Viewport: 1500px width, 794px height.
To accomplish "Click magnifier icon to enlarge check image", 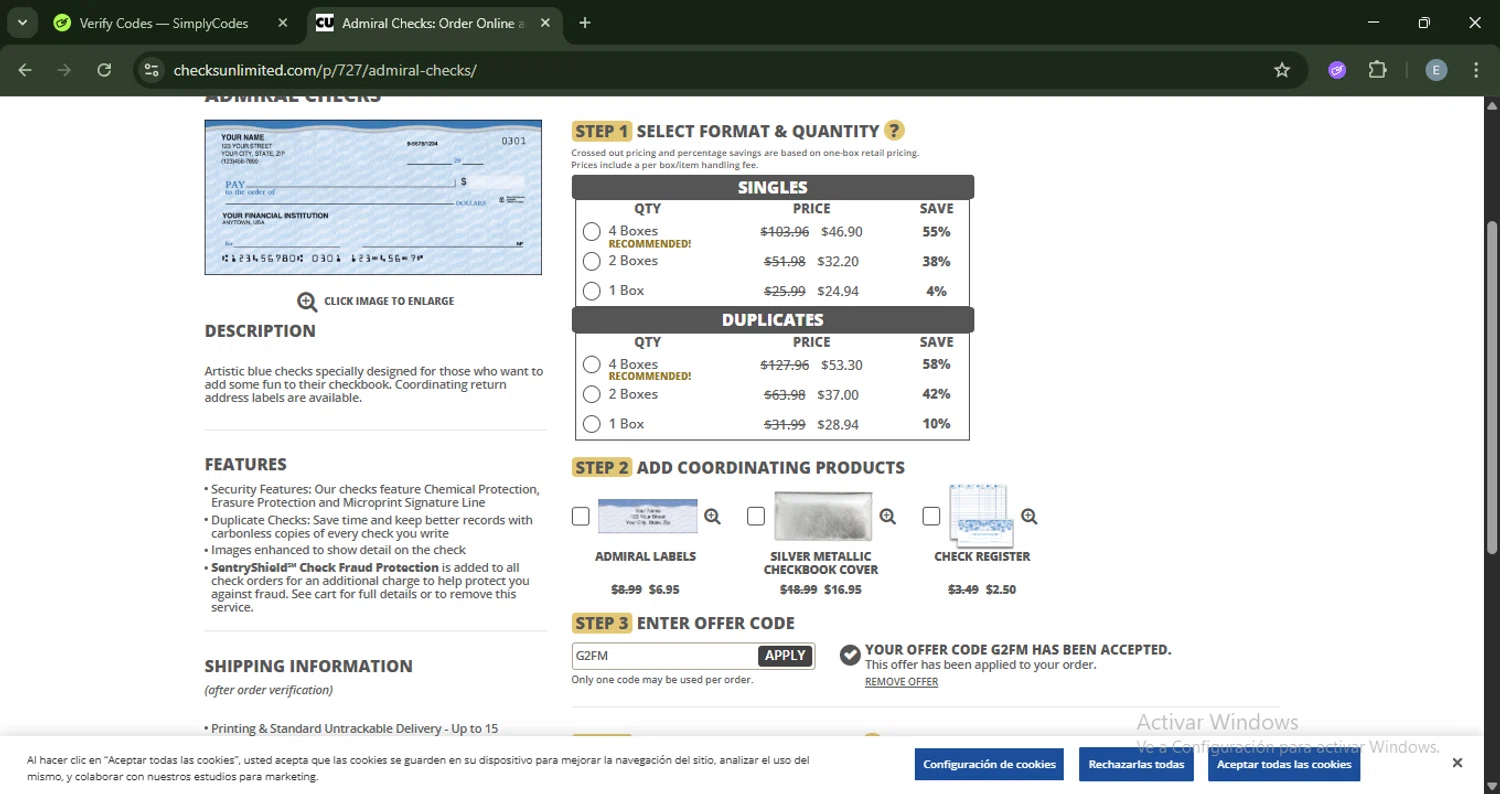I will [x=307, y=302].
